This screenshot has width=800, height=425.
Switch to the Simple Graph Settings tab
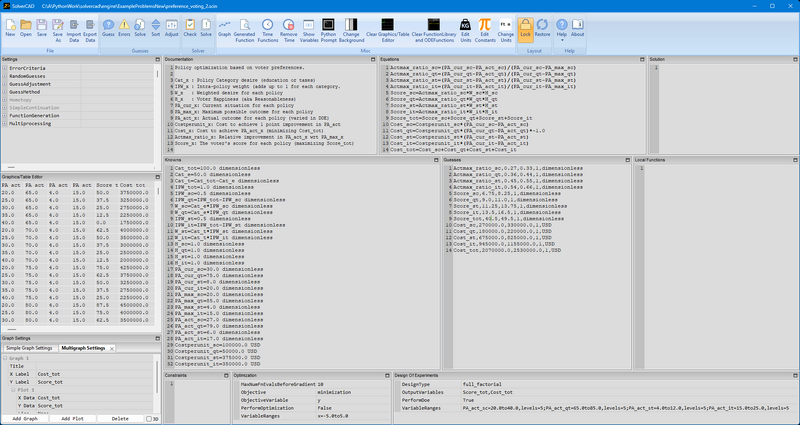(29, 348)
